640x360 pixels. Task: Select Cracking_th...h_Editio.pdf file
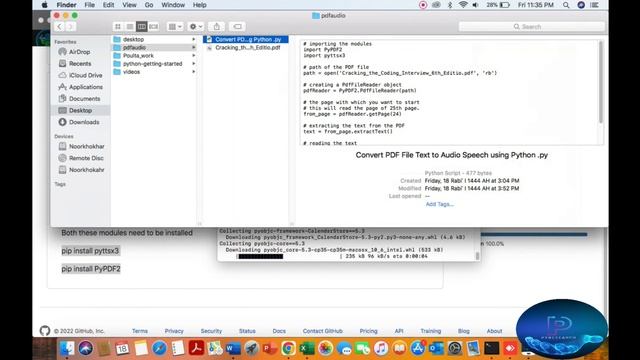[246, 48]
